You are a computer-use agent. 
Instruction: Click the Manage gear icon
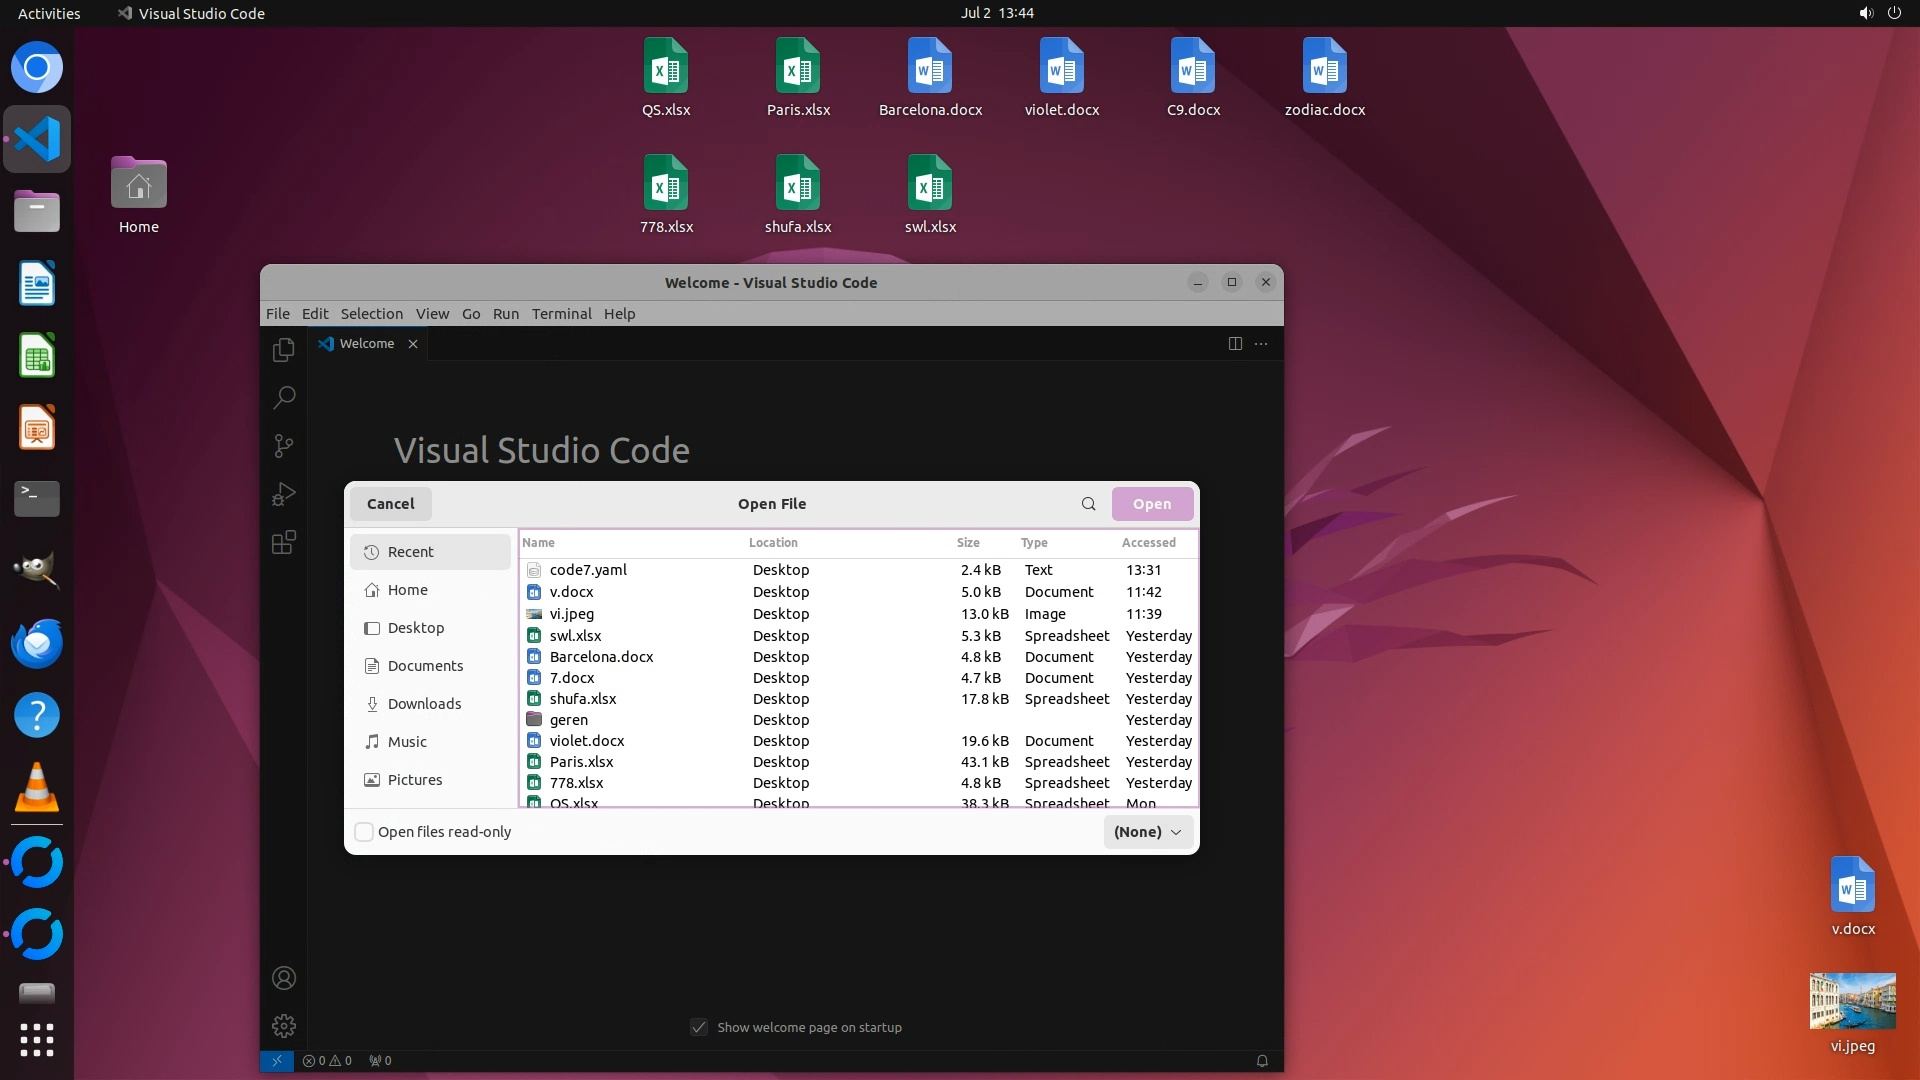(284, 1026)
